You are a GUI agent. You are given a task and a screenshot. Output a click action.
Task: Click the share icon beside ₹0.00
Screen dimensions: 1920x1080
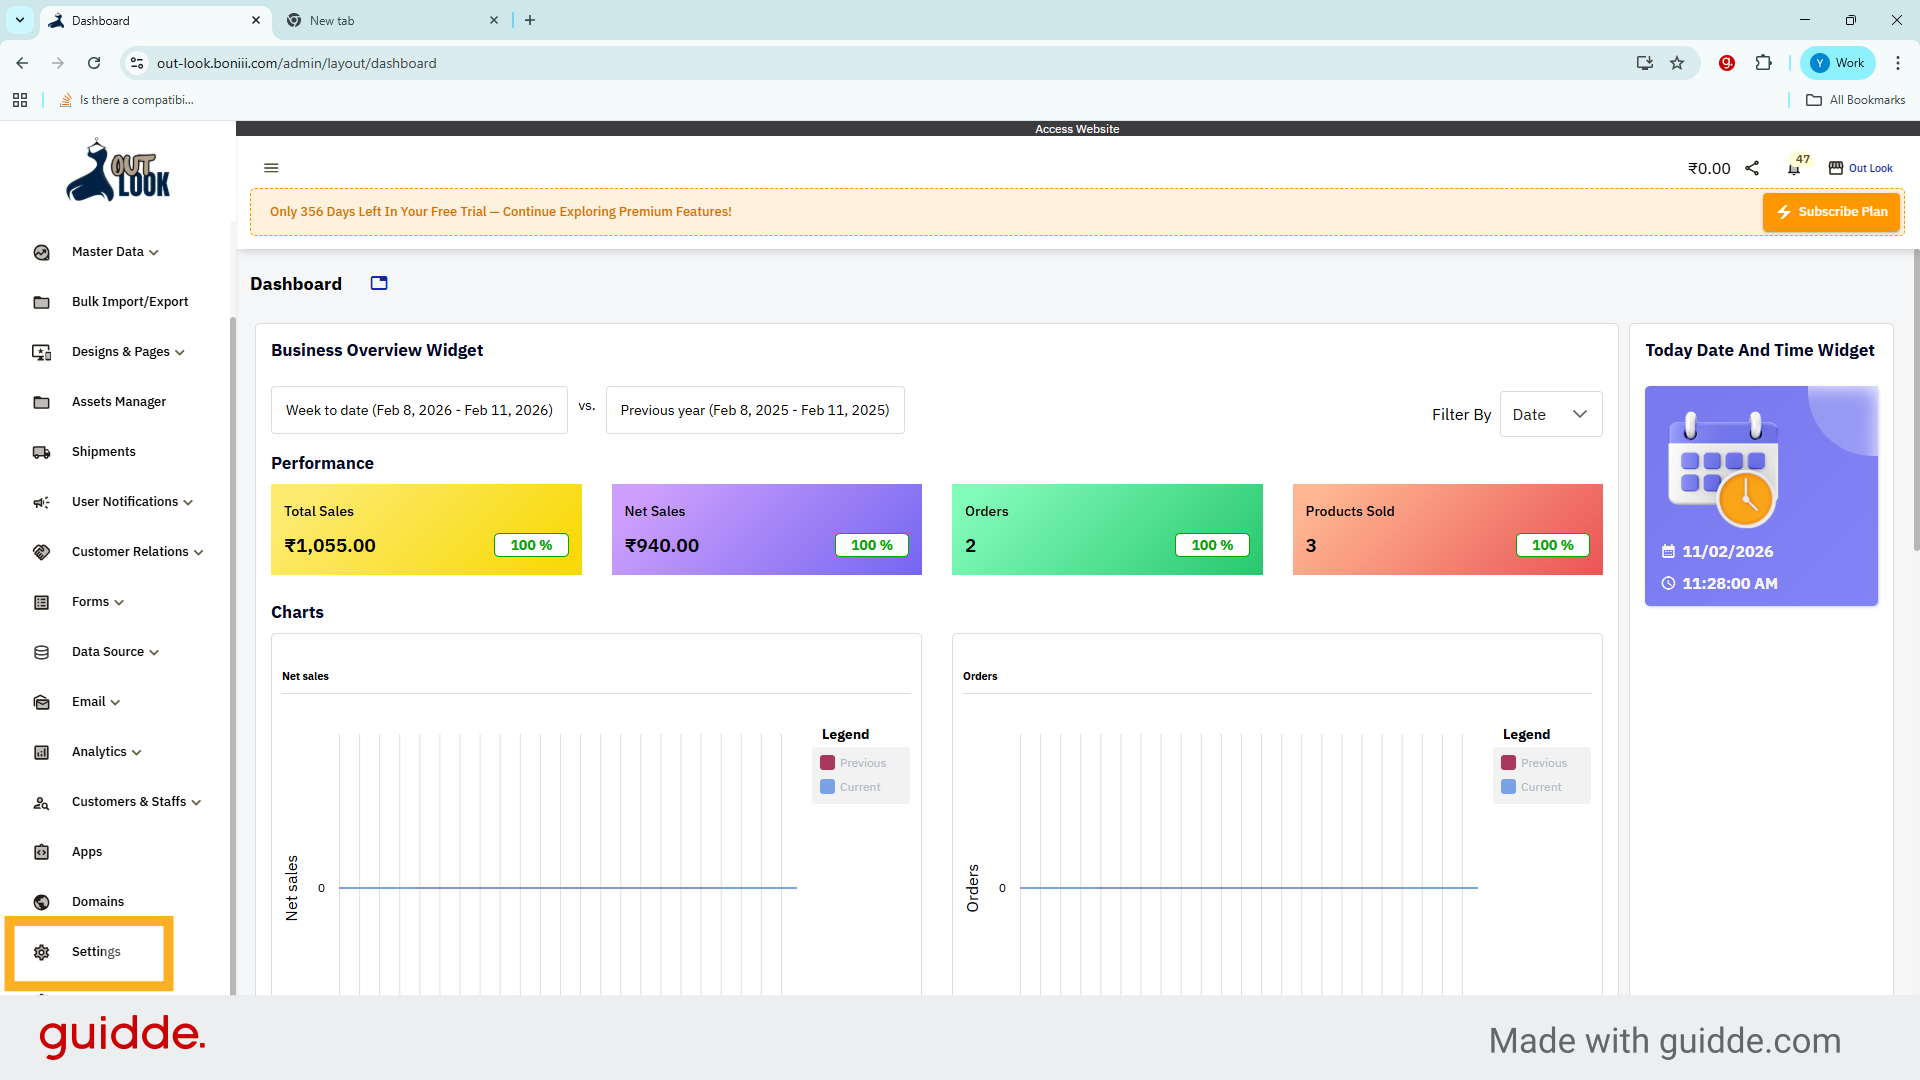(x=1752, y=168)
